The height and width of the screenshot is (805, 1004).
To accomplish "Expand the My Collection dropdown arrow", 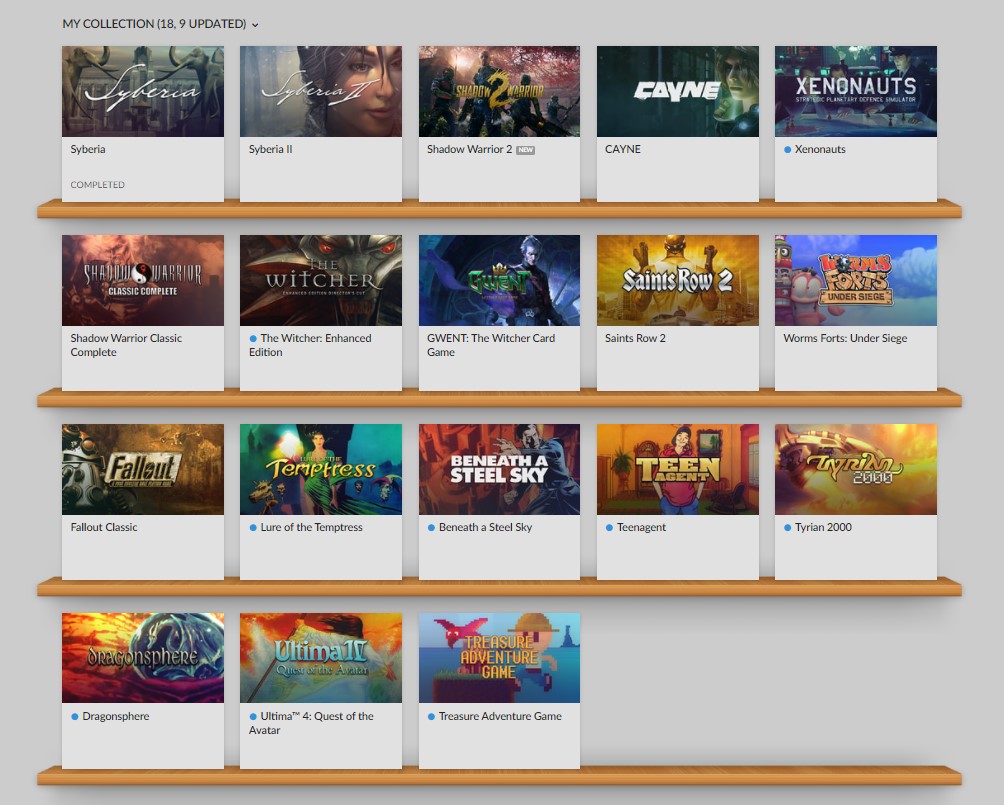I will tap(255, 25).
